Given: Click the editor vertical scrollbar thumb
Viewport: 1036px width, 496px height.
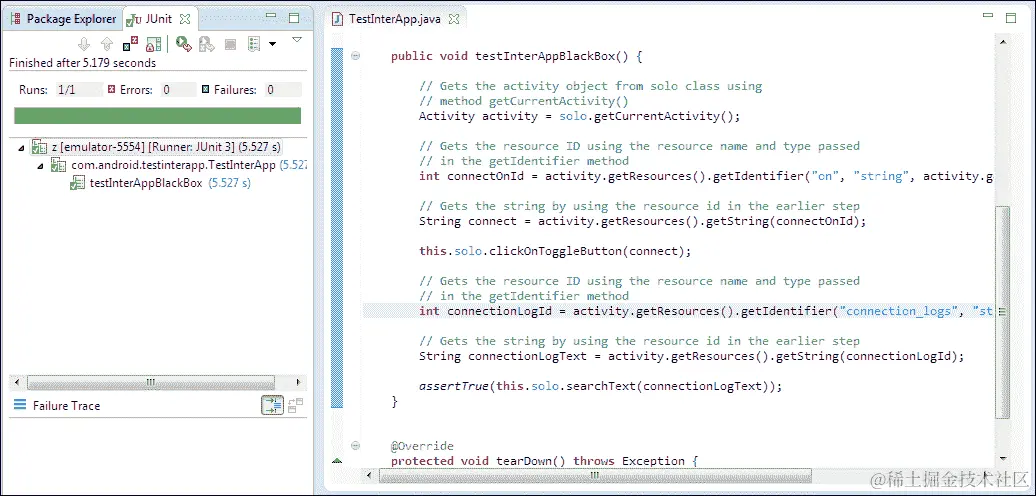Looking at the screenshot, I should [1003, 312].
